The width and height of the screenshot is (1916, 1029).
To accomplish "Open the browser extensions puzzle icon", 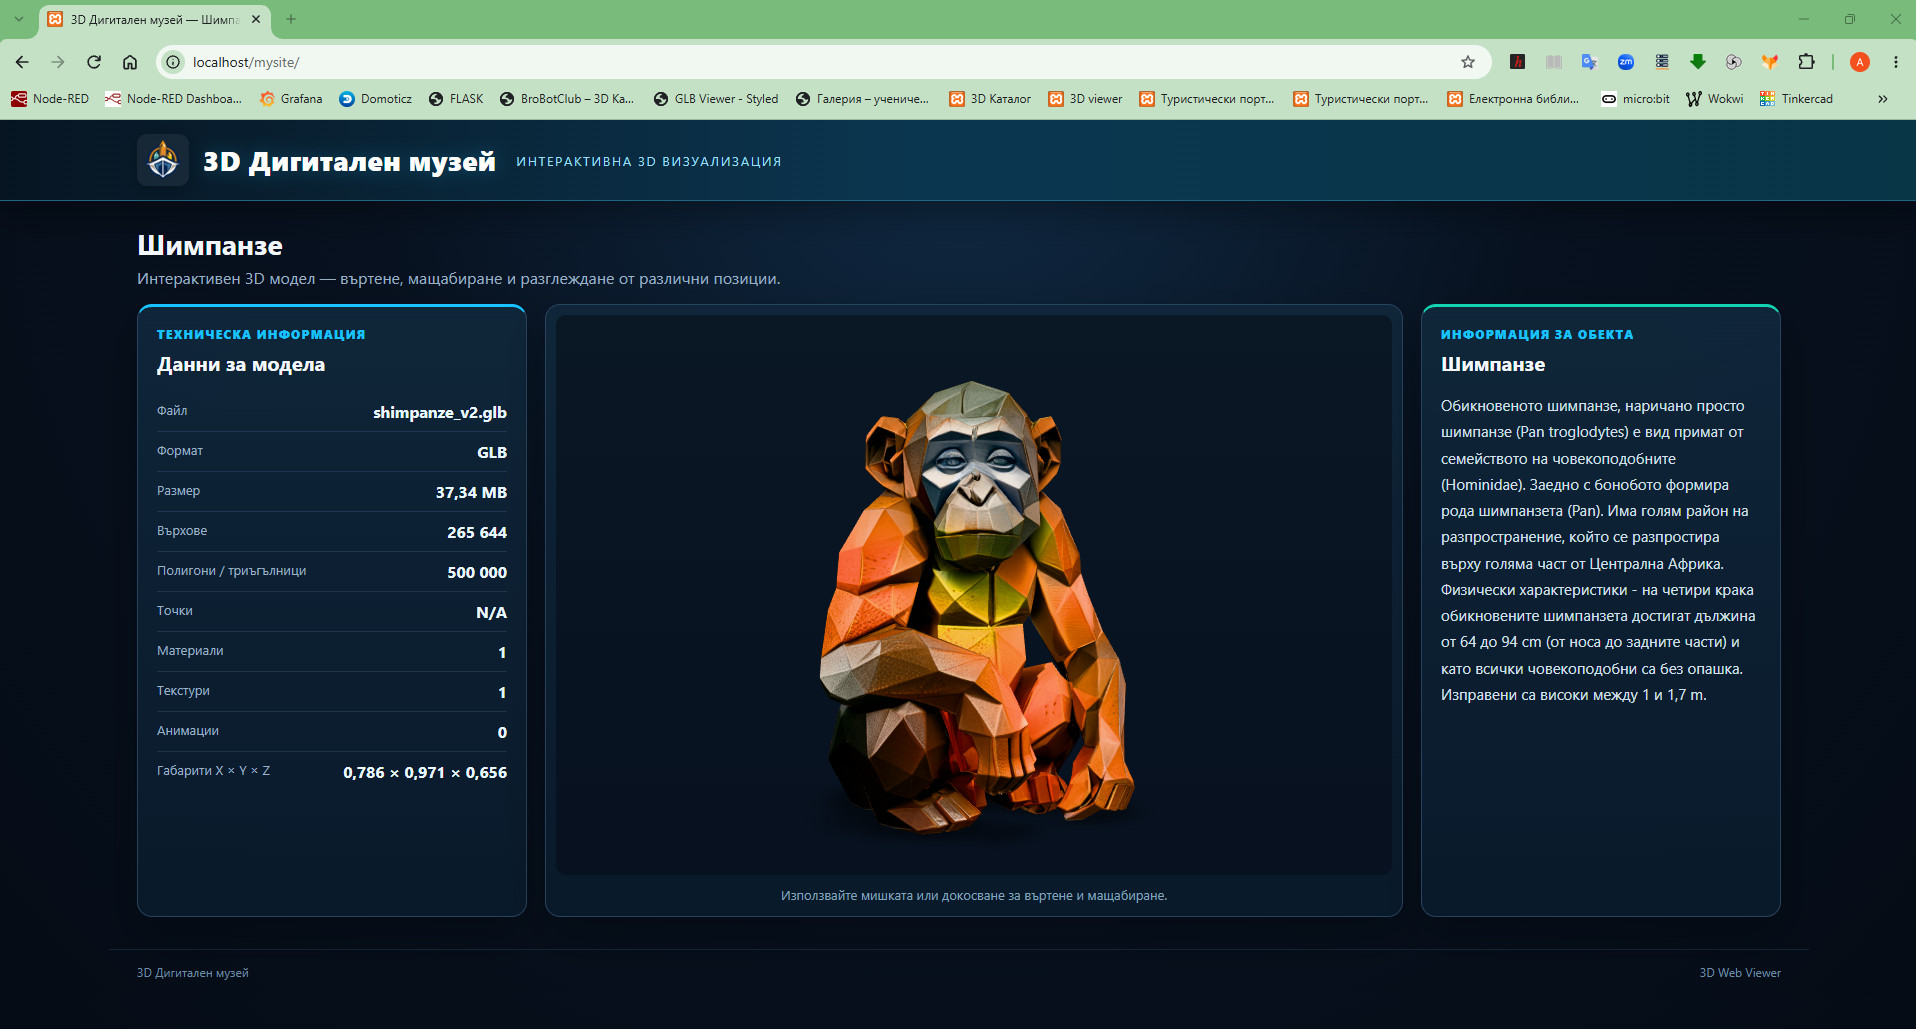I will tap(1806, 62).
